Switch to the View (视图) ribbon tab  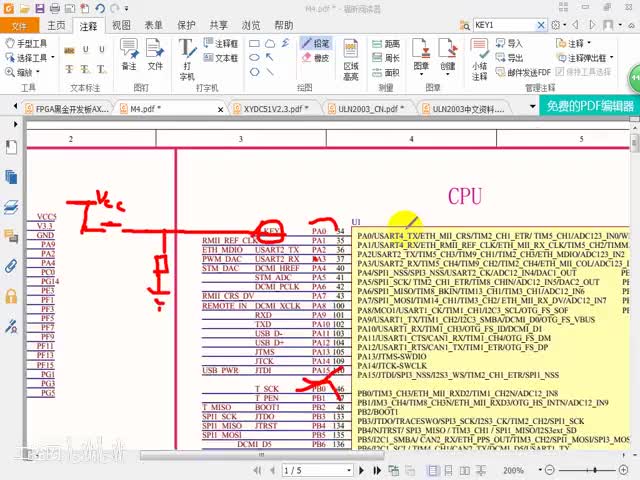121,25
